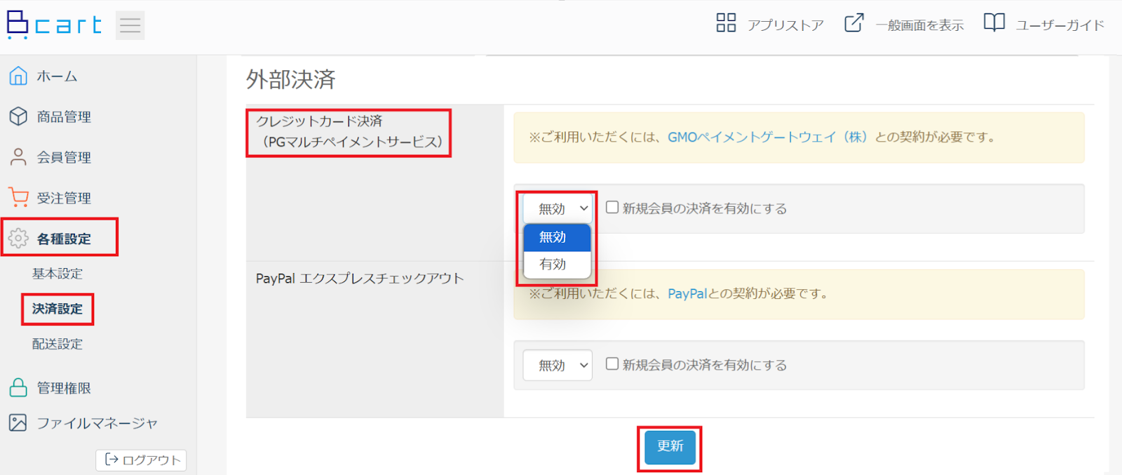Image resolution: width=1122 pixels, height=475 pixels.
Task: Collapse 各種設定 menu section
Action: point(64,240)
